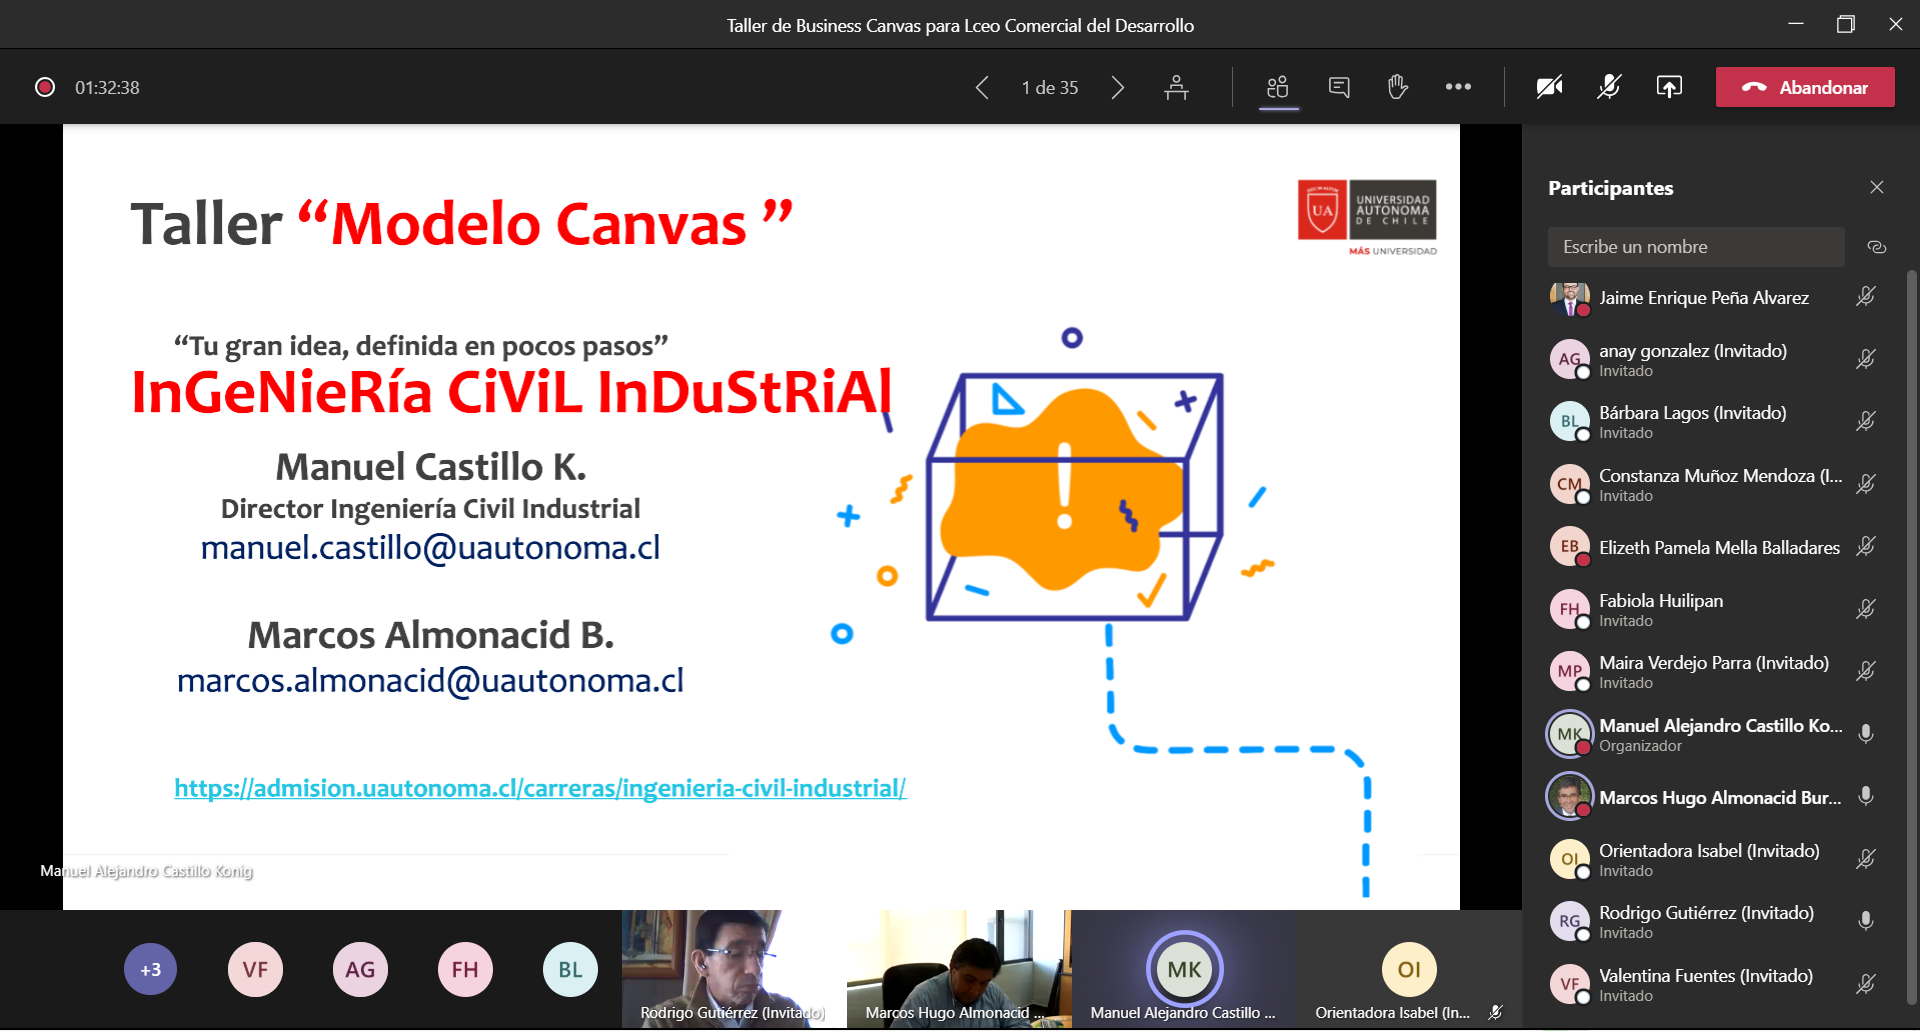1920x1031 pixels.
Task: Click the Escribe un nombre field
Action: point(1696,247)
